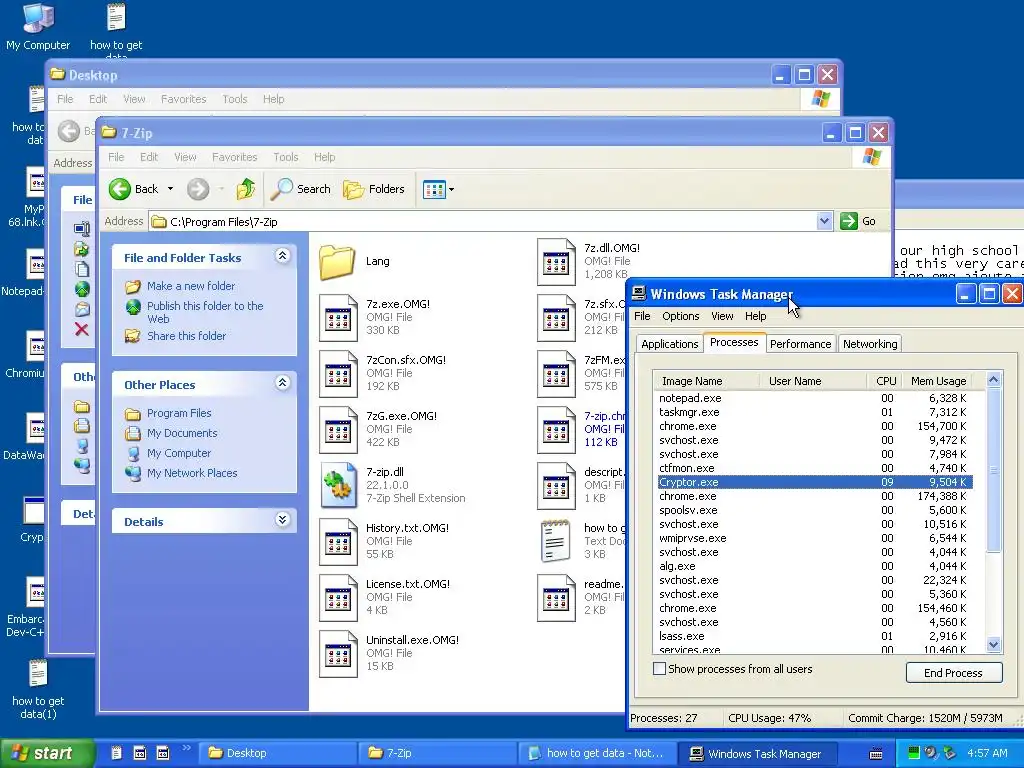Viewport: 1024px width, 768px height.
Task: Click Make a new folder task
Action: pos(191,286)
